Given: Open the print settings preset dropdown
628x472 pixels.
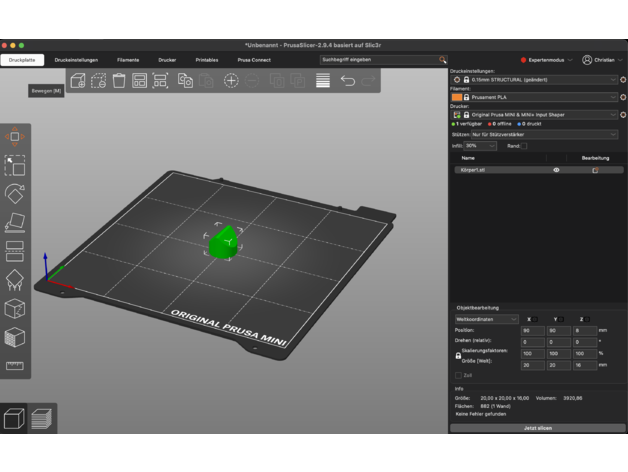Looking at the screenshot, I should (534, 80).
